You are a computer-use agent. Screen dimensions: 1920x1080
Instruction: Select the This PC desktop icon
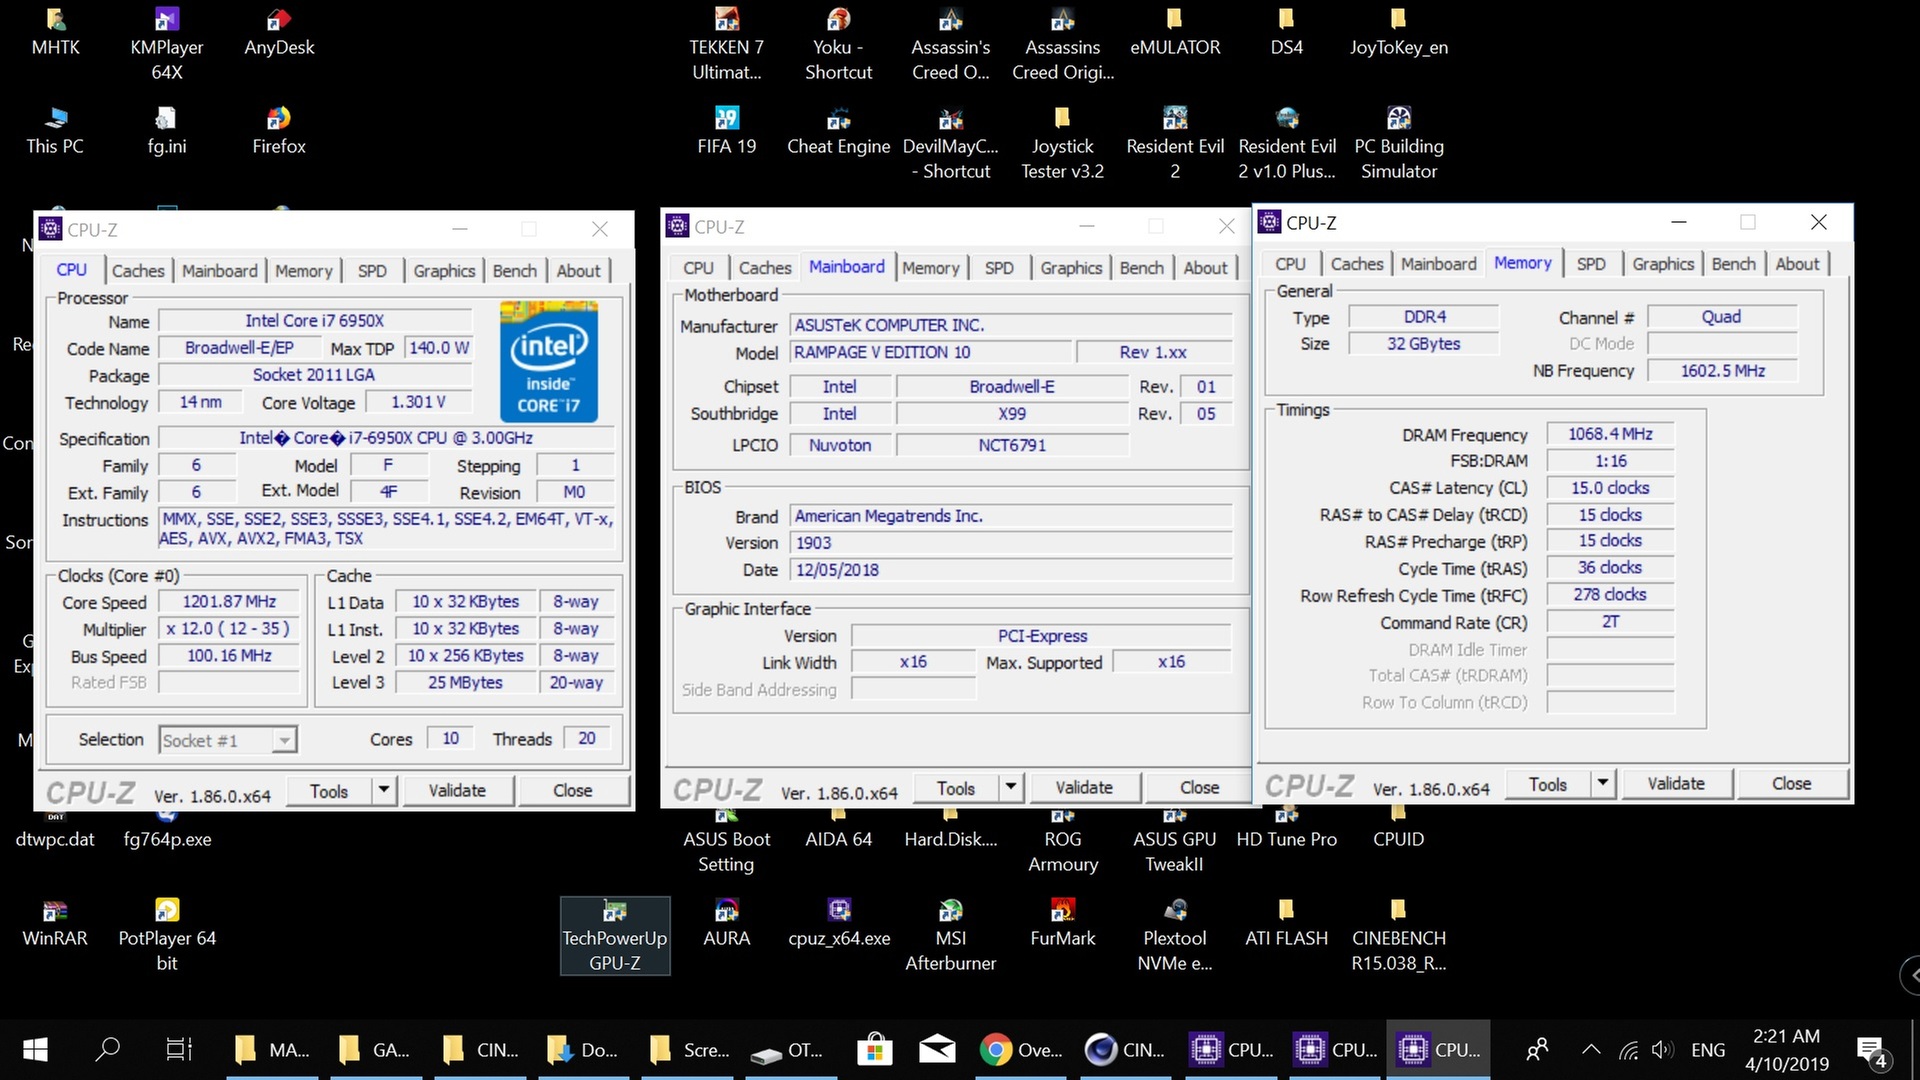tap(55, 132)
